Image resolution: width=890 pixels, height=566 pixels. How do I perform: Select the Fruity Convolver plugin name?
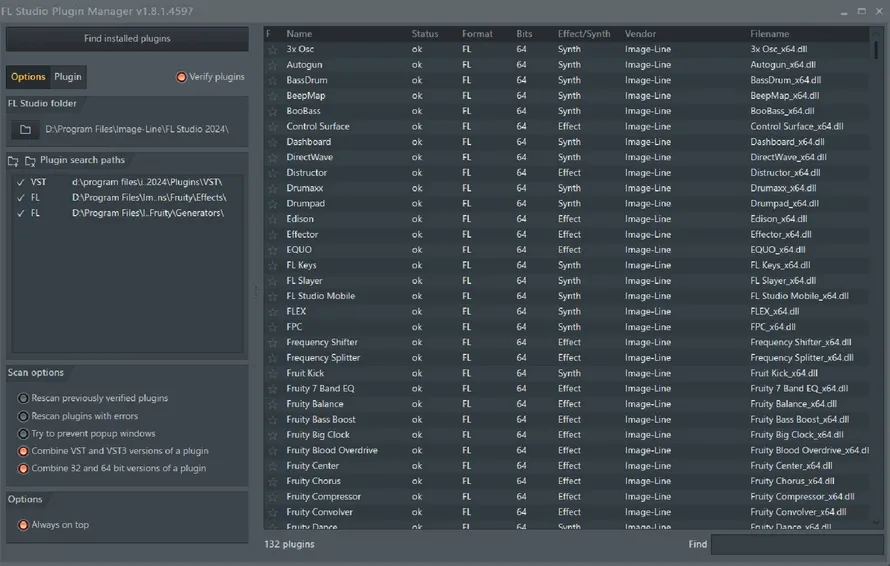coord(319,512)
